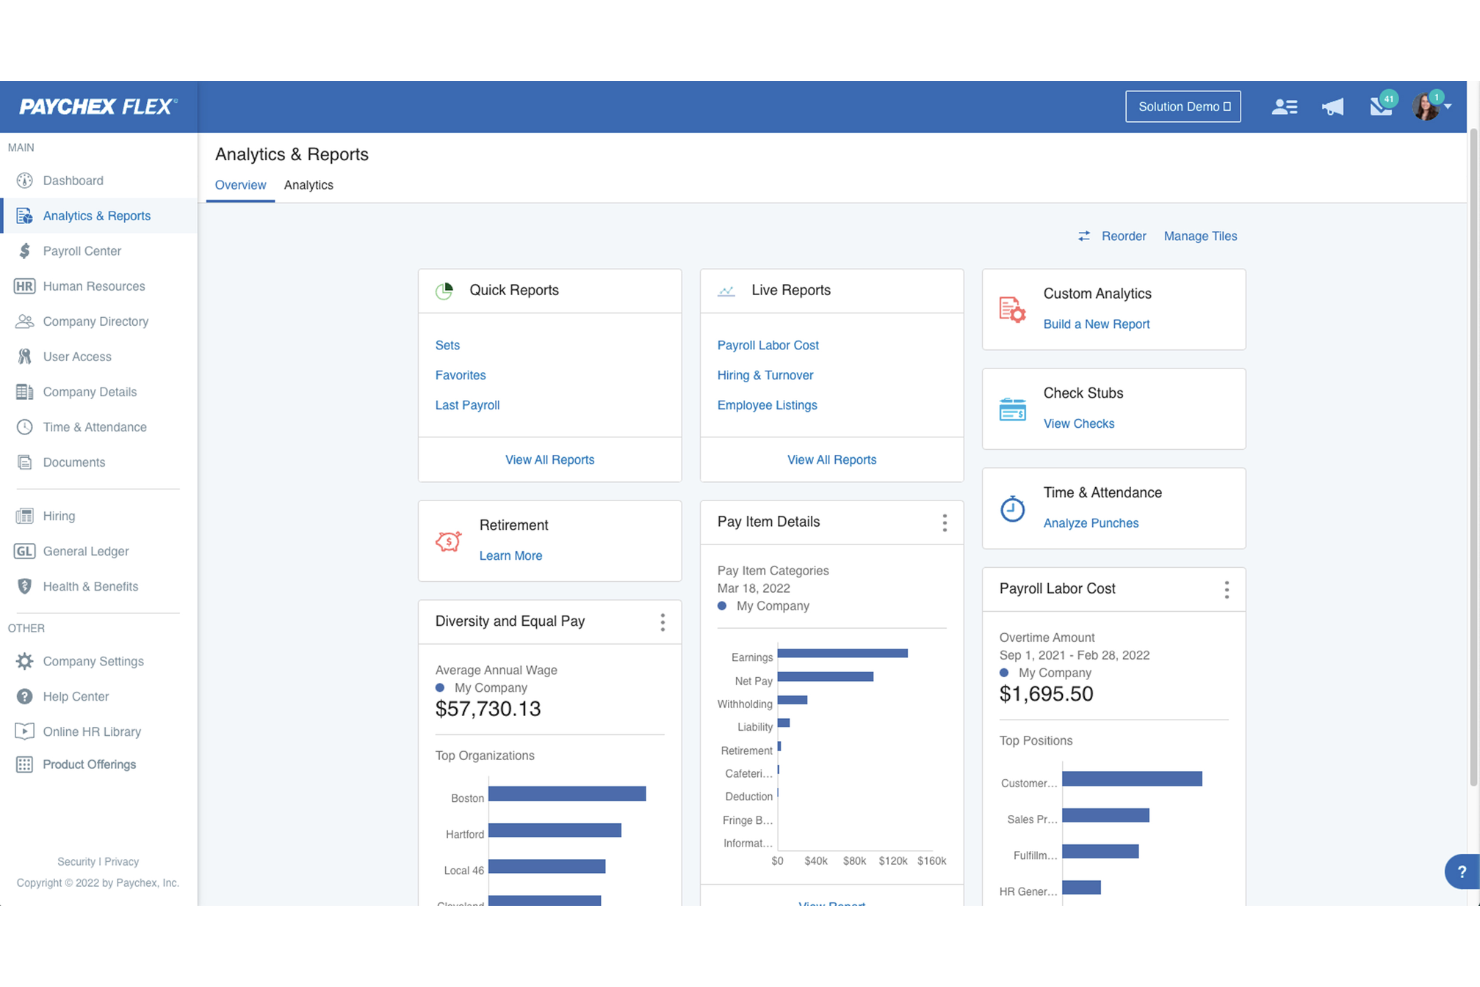Open the Payroll Center sidebar icon

24,250
